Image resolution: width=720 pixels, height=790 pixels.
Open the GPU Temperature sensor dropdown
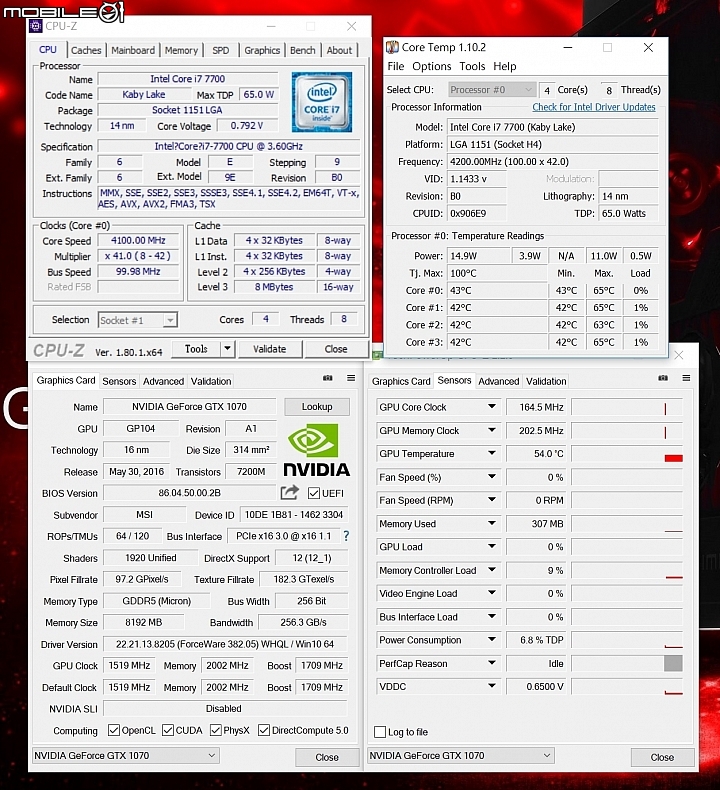(x=492, y=453)
